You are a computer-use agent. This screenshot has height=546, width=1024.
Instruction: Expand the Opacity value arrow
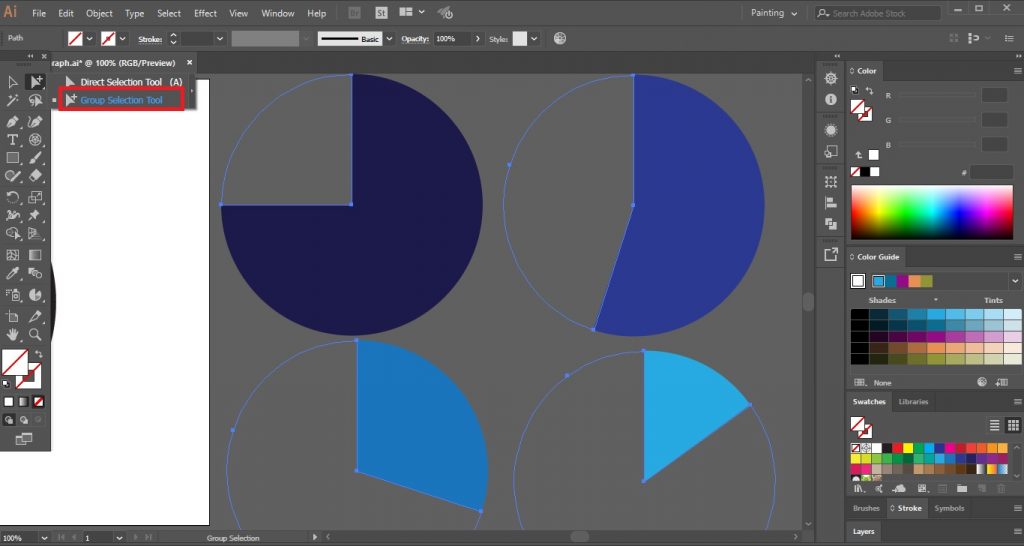click(477, 39)
